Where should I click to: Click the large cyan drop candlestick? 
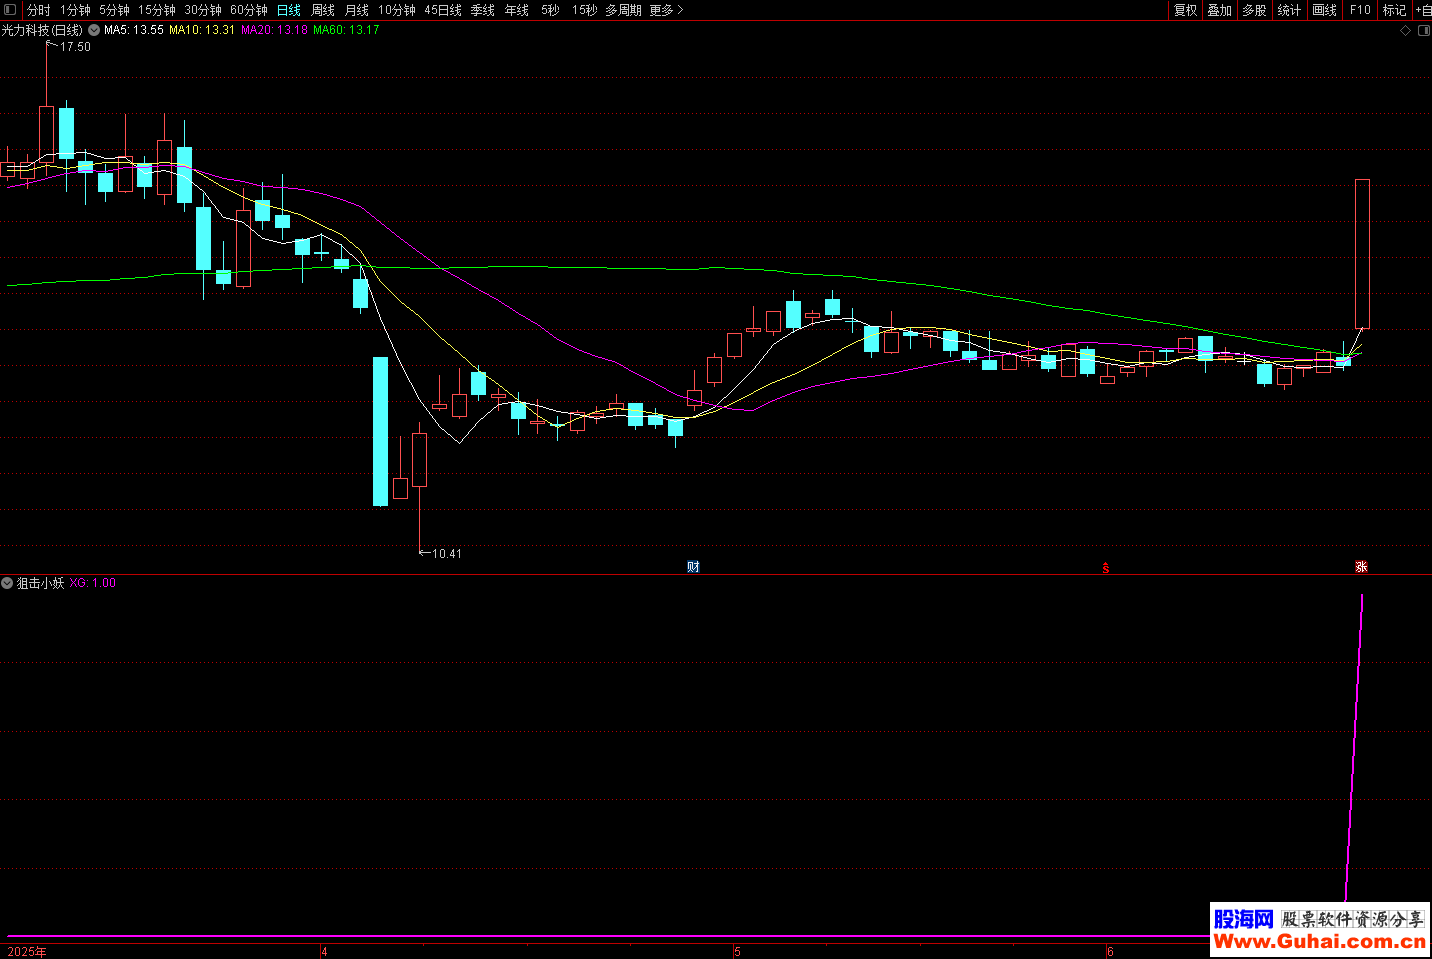pyautogui.click(x=380, y=431)
